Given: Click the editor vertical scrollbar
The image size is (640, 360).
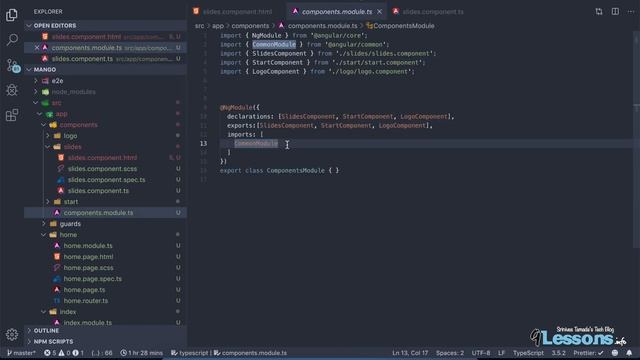Looking at the screenshot, I should pos(636,139).
